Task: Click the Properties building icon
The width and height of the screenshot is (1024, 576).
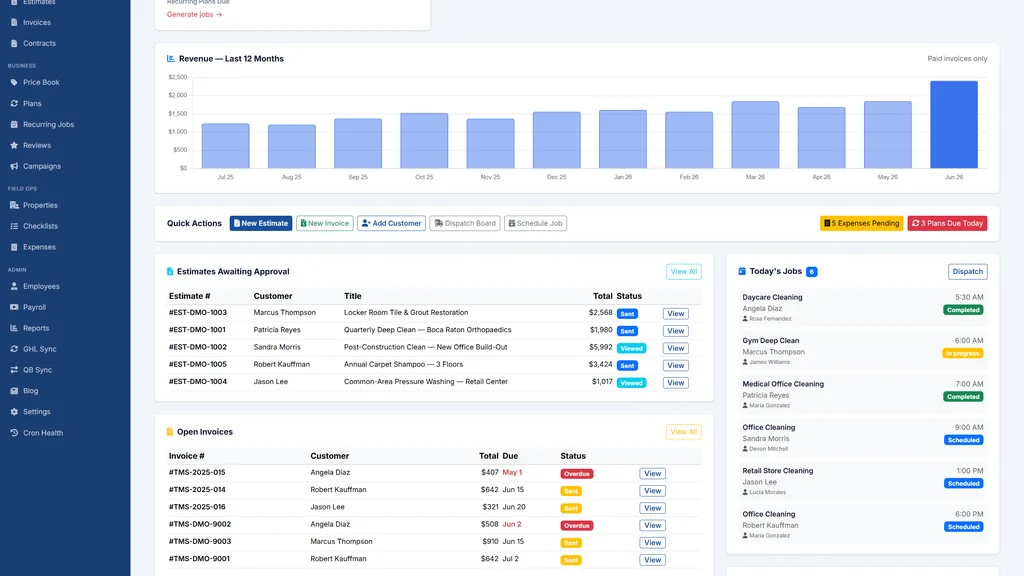Action: [x=14, y=205]
